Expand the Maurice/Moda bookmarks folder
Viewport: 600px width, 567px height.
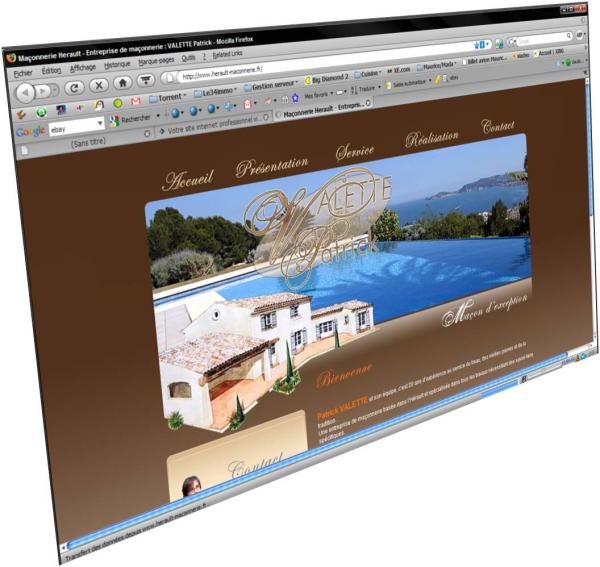[x=437, y=66]
